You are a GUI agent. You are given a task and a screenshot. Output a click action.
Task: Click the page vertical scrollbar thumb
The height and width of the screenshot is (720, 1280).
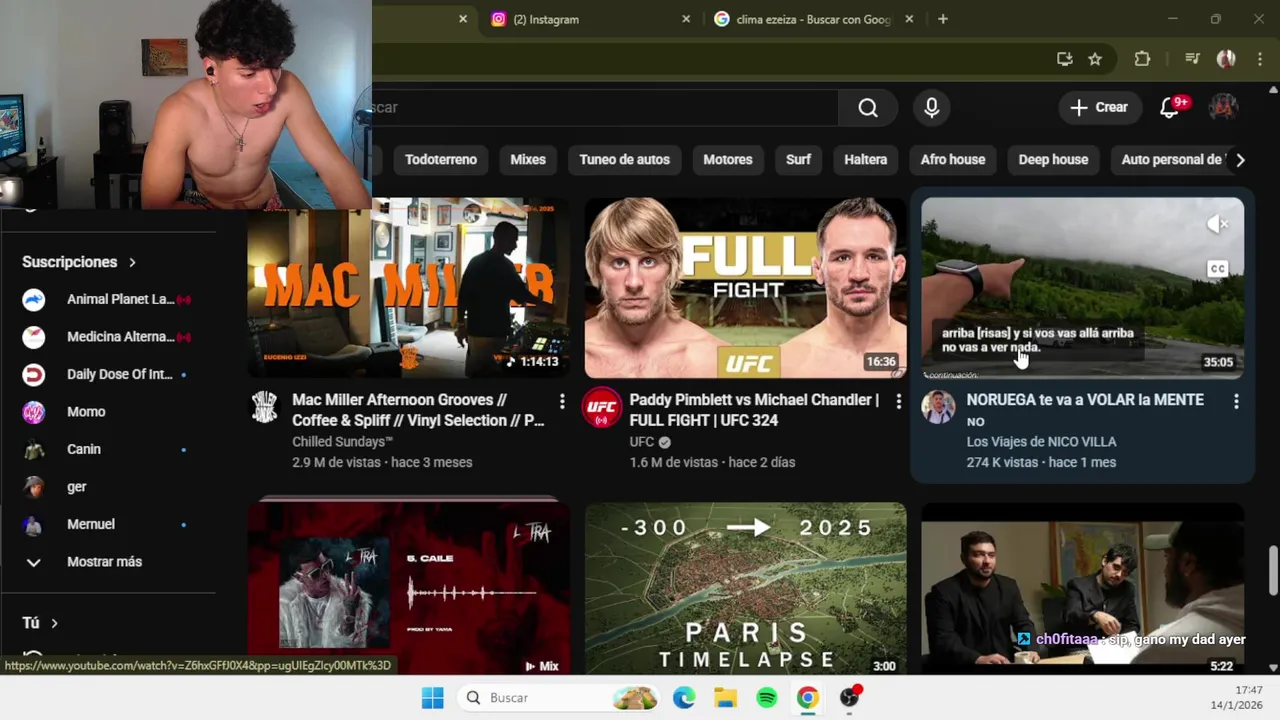[x=1273, y=570]
